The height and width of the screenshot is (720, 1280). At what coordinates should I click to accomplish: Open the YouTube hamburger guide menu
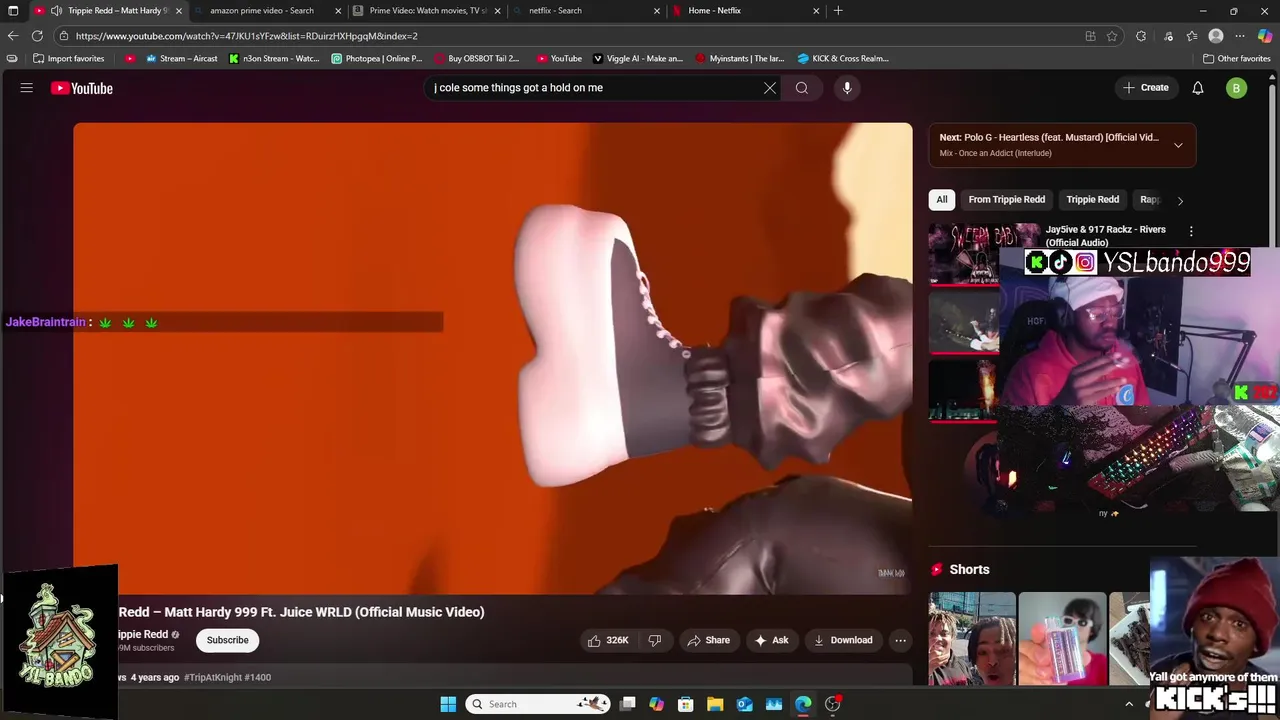pos(27,88)
